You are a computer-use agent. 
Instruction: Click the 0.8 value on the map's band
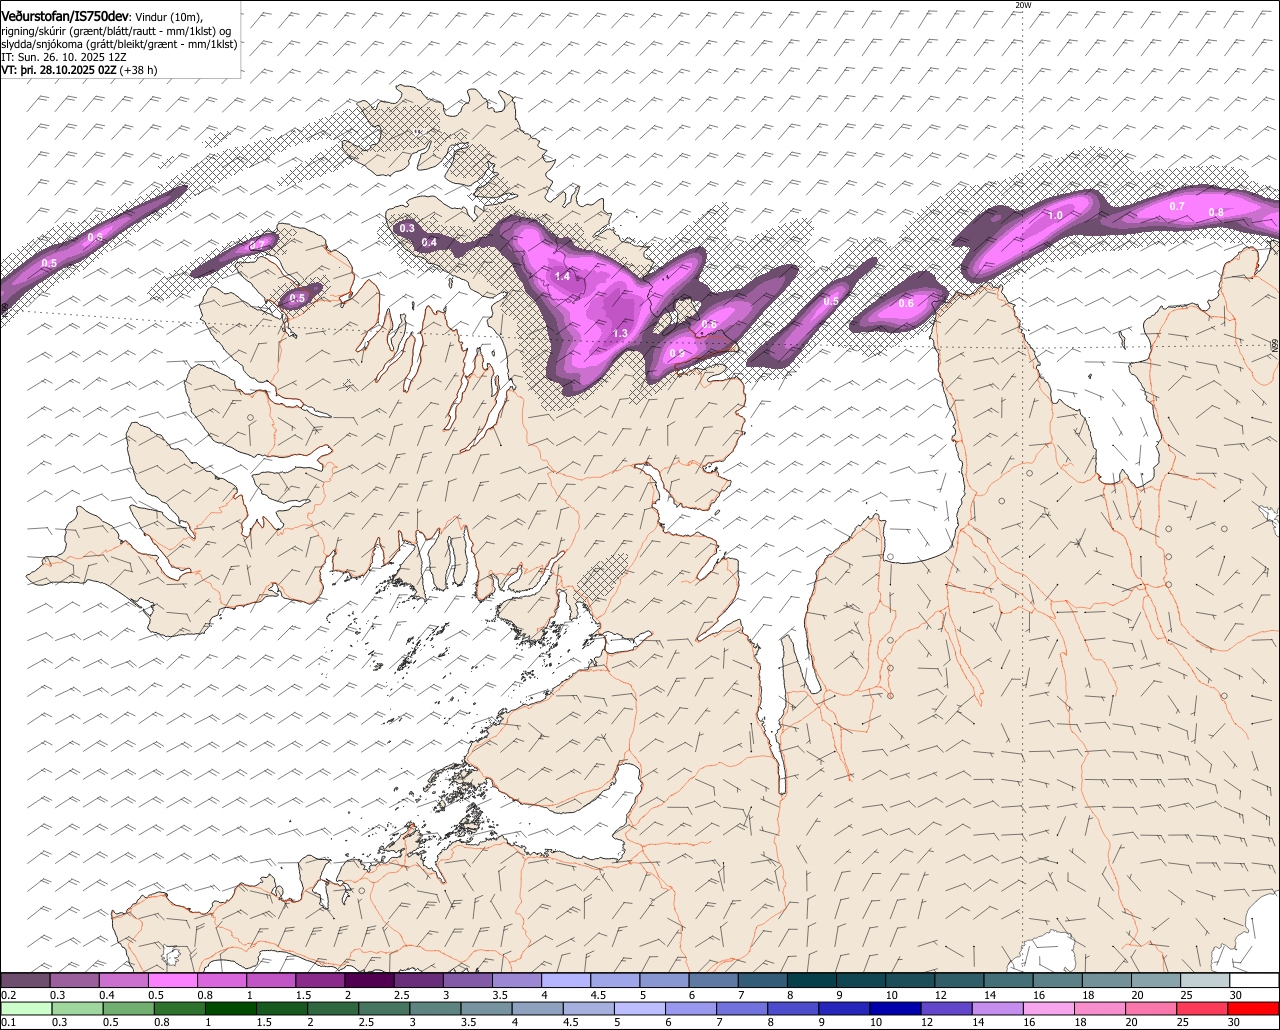click(x=1216, y=212)
